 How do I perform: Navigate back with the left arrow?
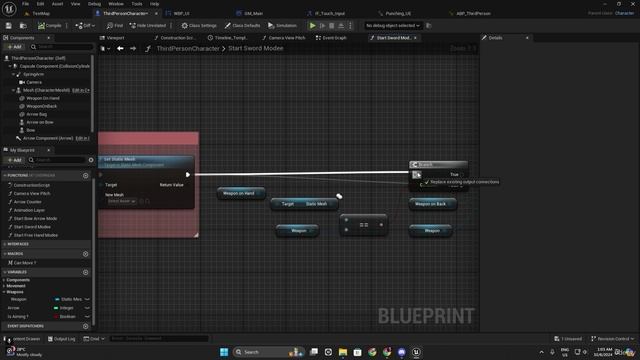point(120,49)
